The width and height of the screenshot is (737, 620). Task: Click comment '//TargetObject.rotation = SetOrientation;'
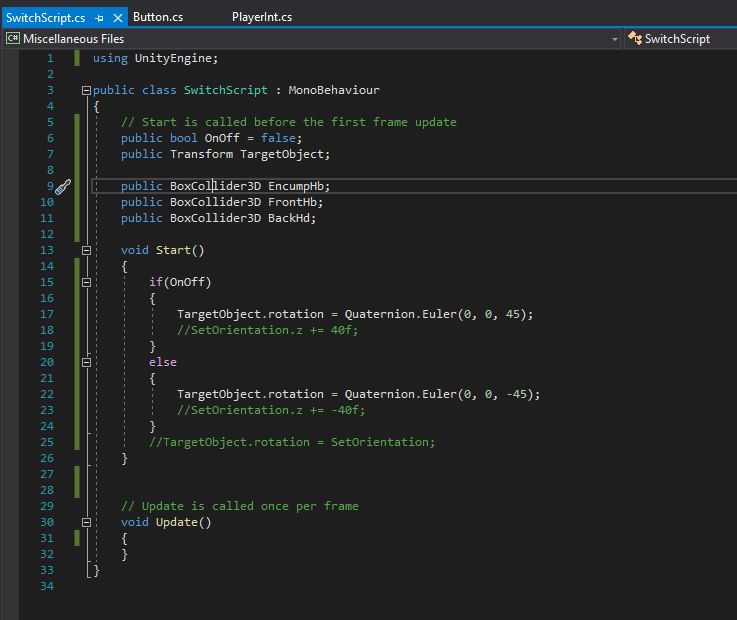[x=292, y=442]
